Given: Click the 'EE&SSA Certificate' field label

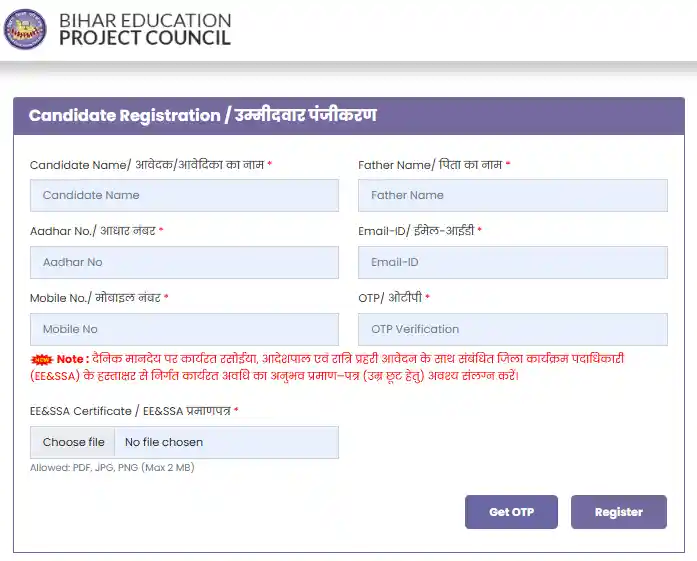Looking at the screenshot, I should point(131,411).
